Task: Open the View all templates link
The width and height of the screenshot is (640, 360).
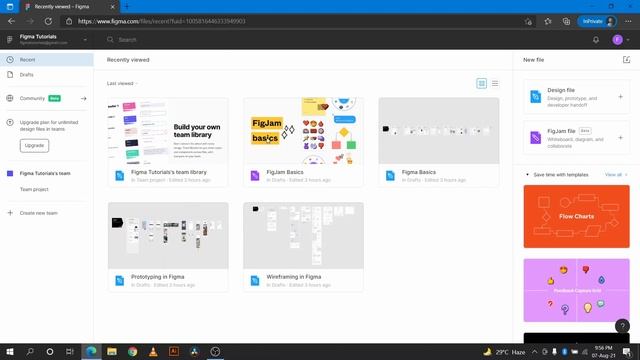Action: click(x=616, y=175)
